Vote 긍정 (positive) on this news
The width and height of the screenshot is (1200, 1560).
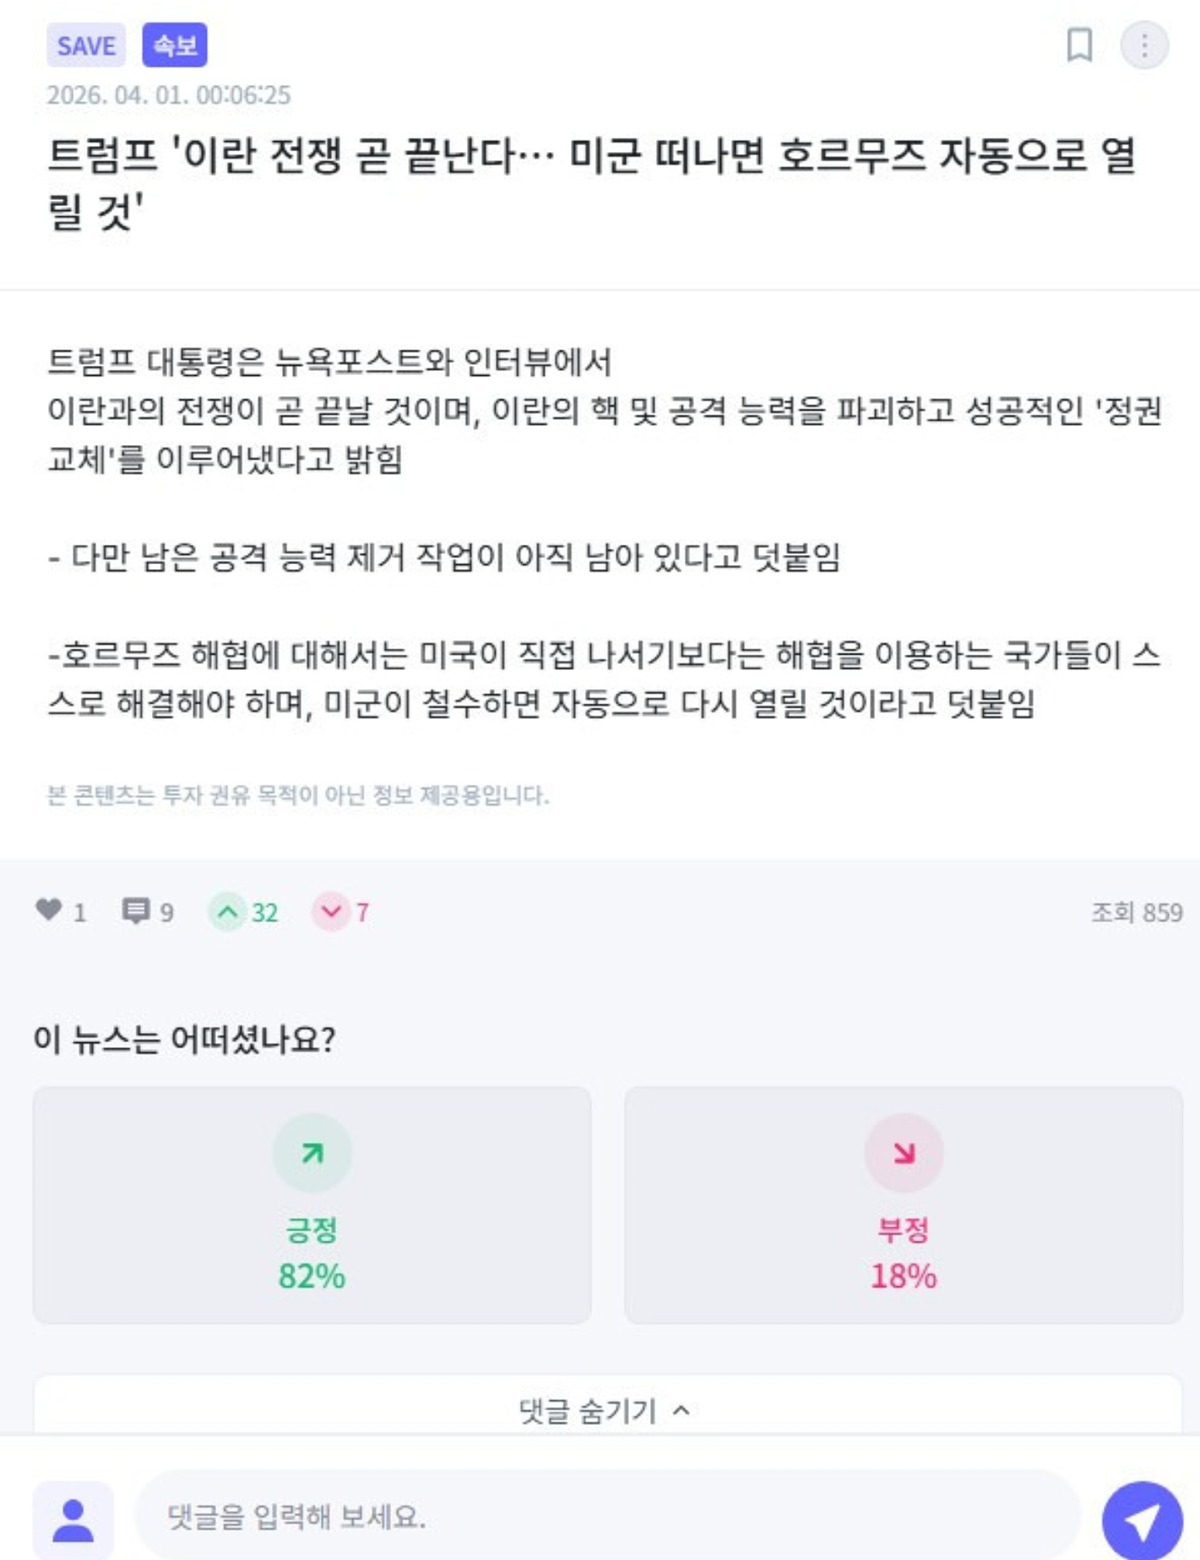coord(312,1205)
